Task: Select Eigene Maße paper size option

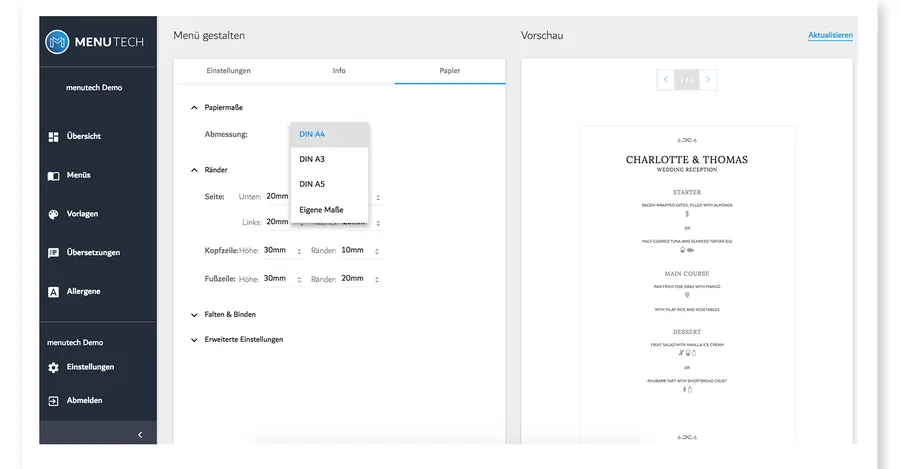Action: click(320, 209)
